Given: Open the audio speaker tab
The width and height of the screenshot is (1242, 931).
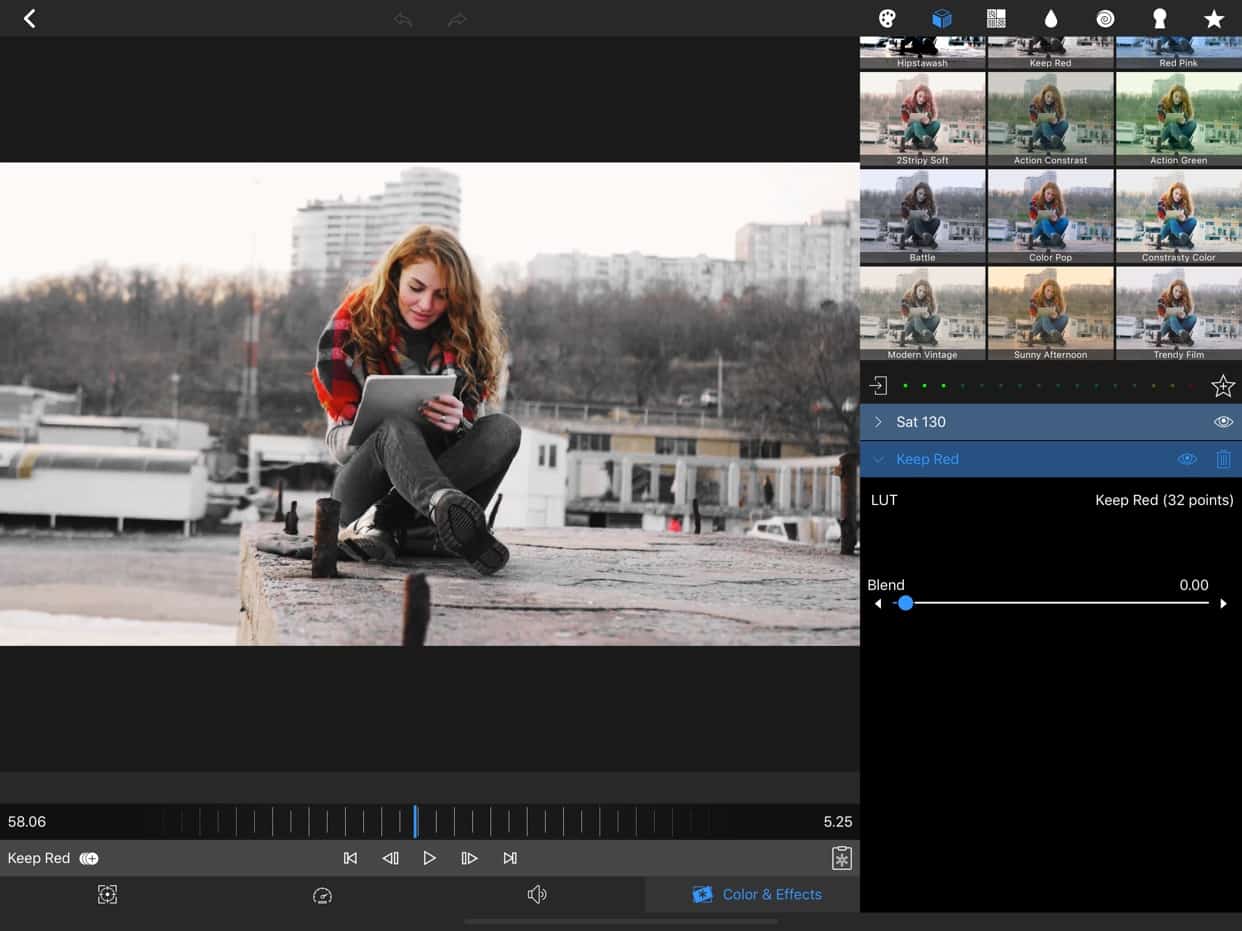Looking at the screenshot, I should point(537,894).
